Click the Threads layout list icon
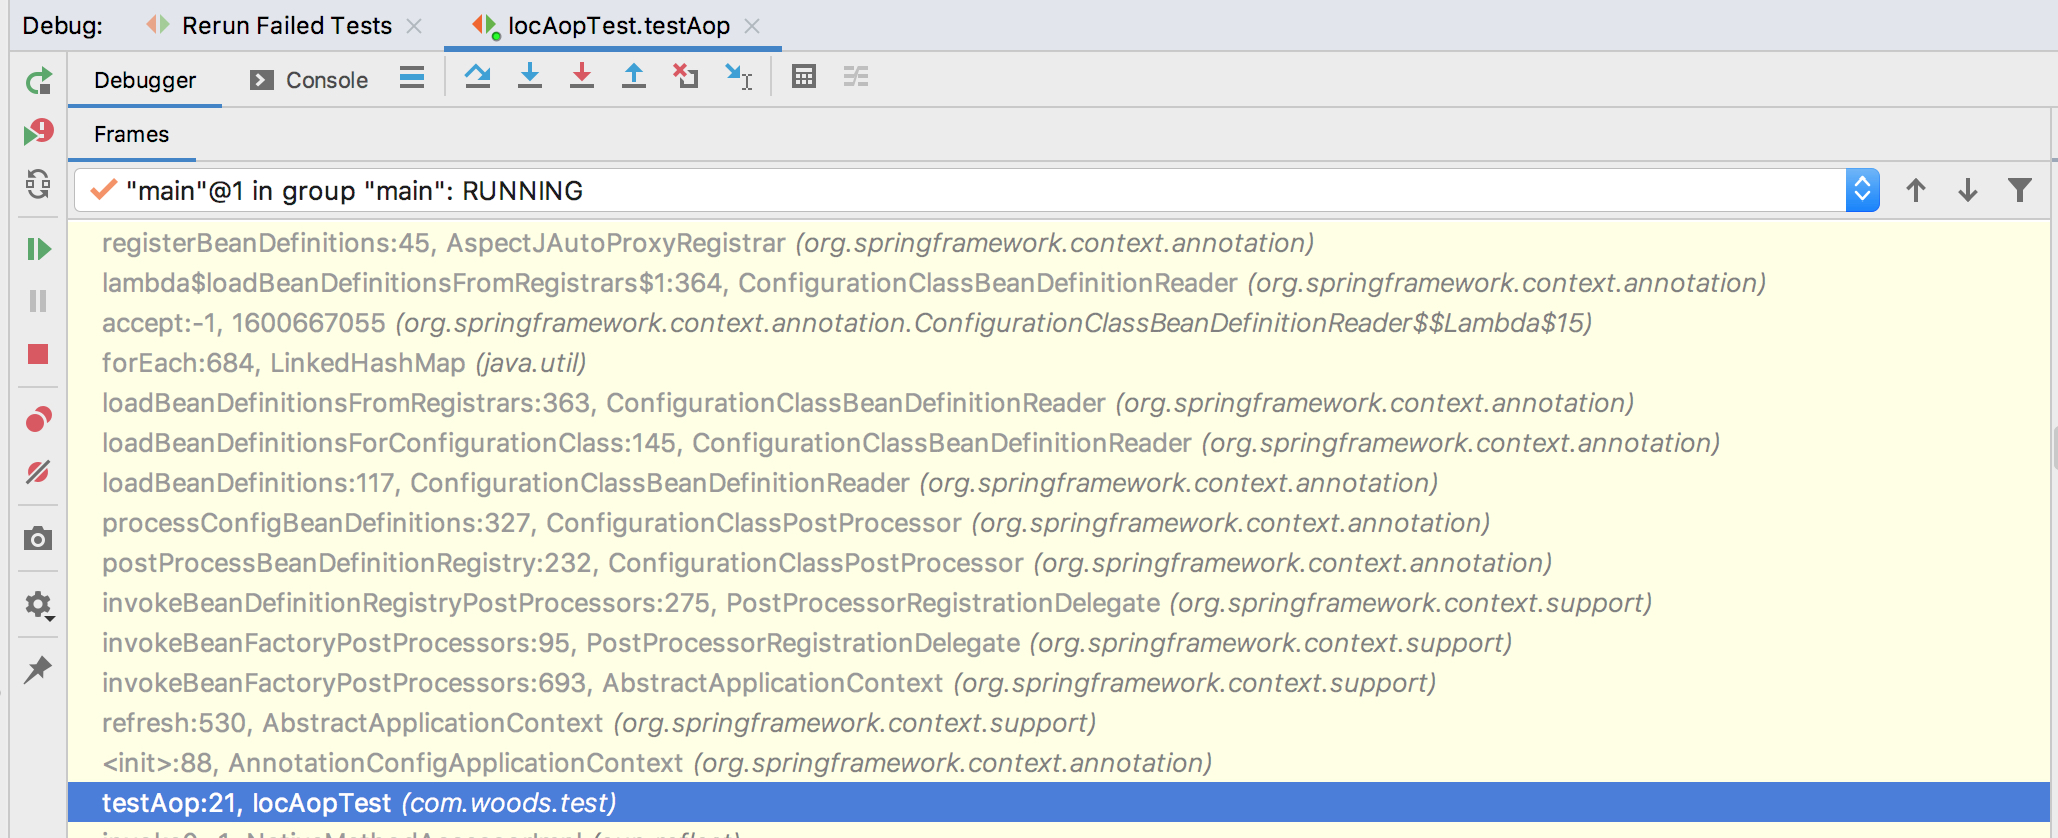Screen dimensions: 2058x838 click(412, 77)
